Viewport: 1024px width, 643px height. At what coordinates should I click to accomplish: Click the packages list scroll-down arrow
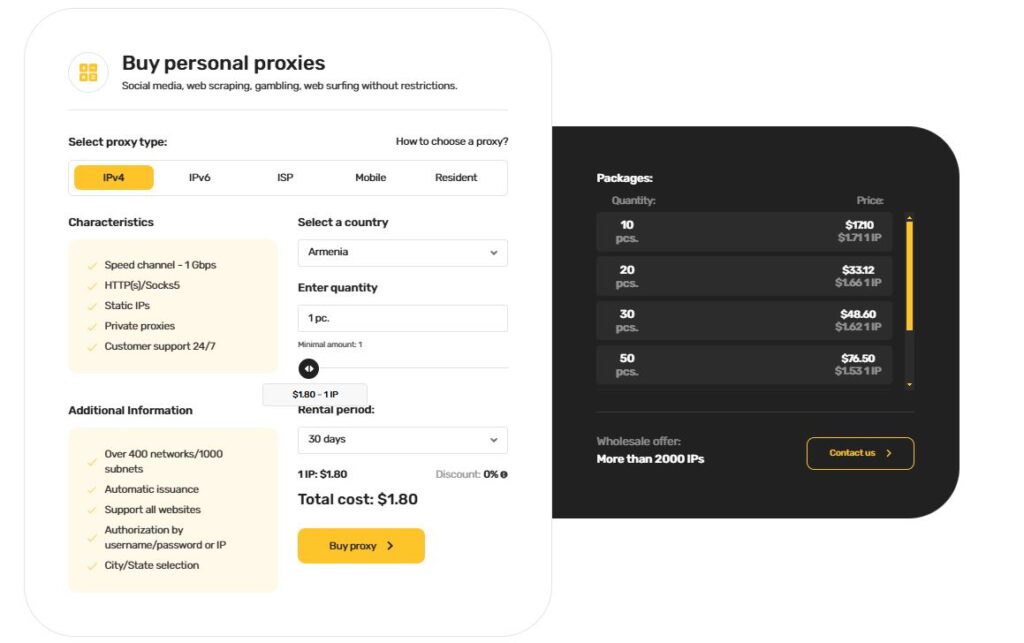[x=909, y=384]
